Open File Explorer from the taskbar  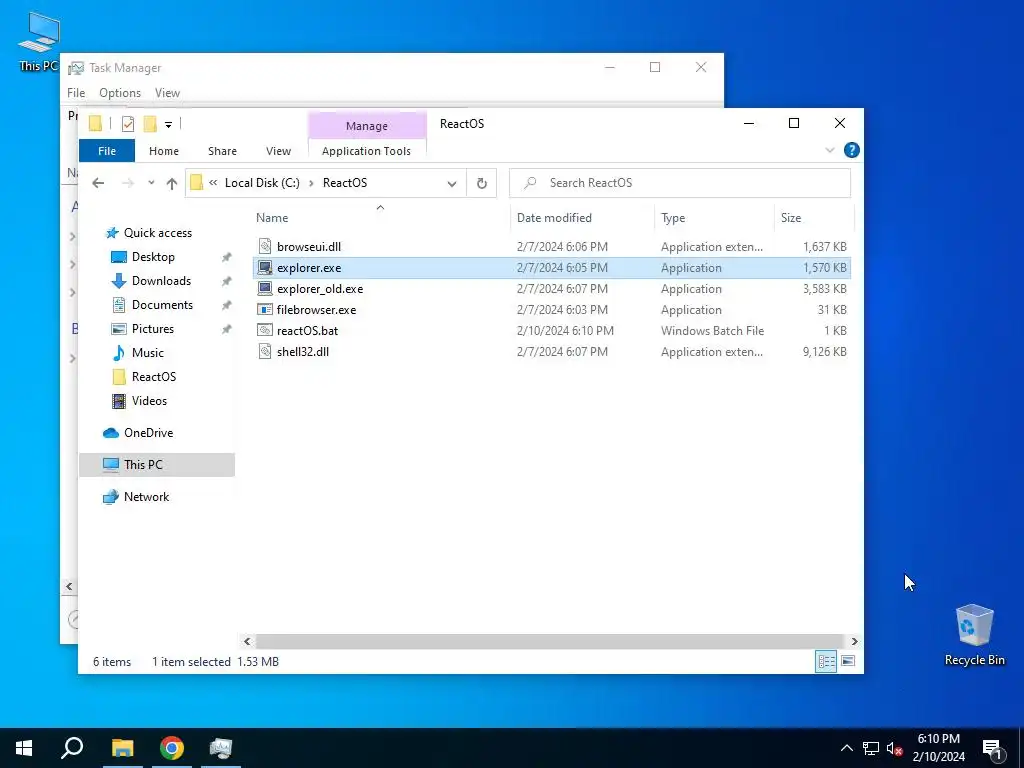coord(122,748)
